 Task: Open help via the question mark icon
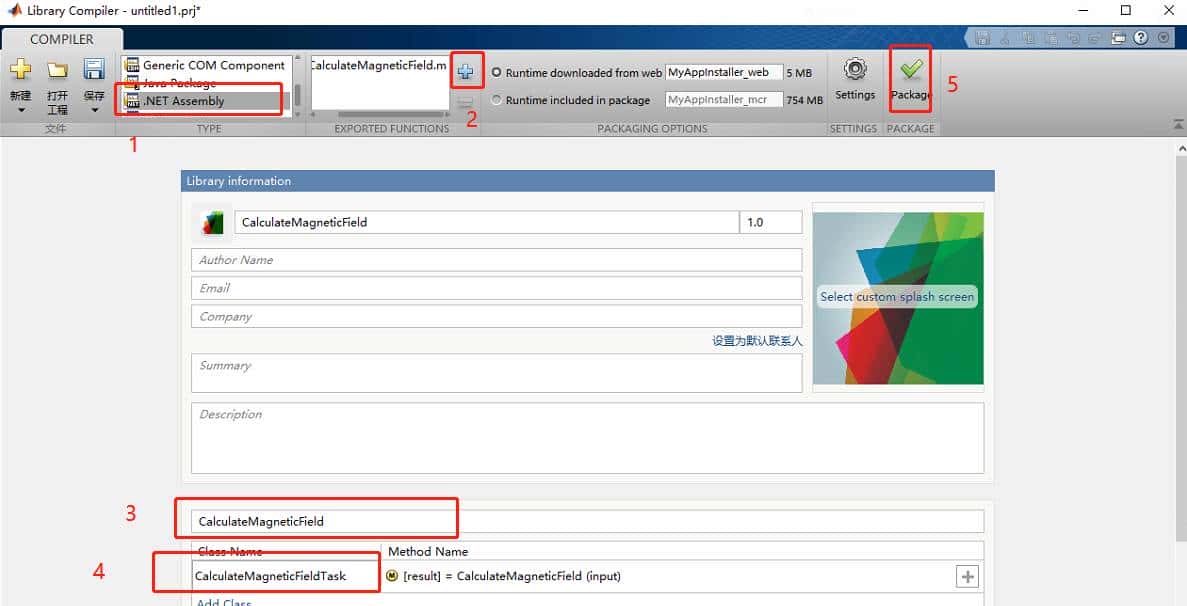click(1141, 37)
